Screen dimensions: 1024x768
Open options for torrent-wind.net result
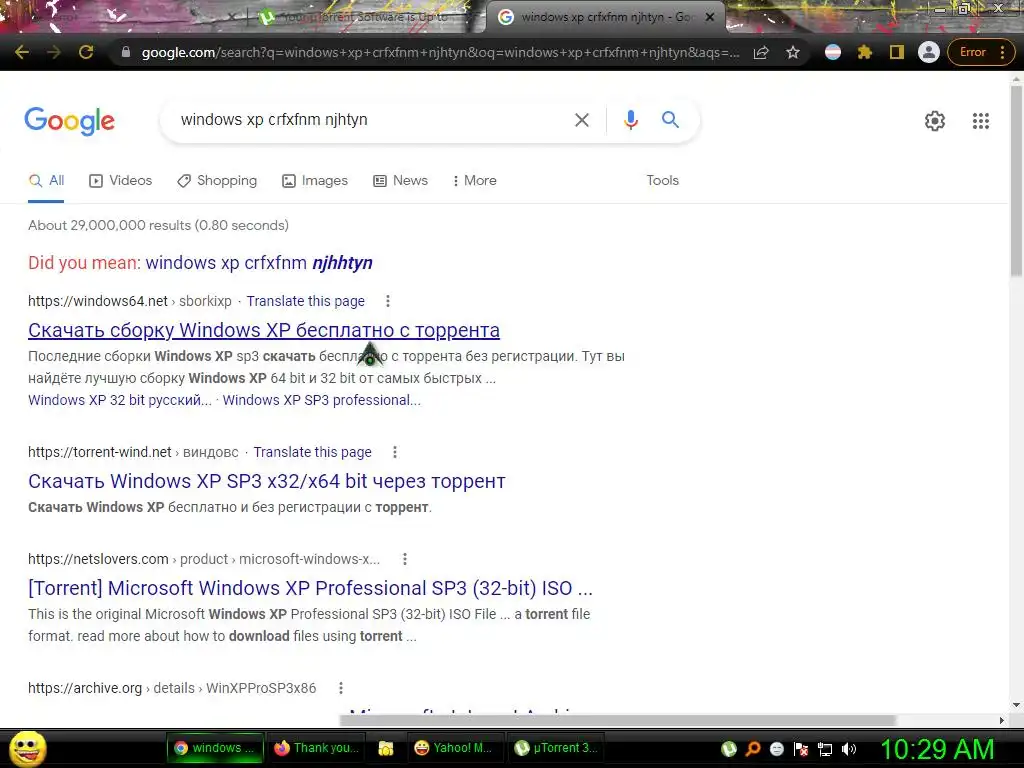(394, 452)
